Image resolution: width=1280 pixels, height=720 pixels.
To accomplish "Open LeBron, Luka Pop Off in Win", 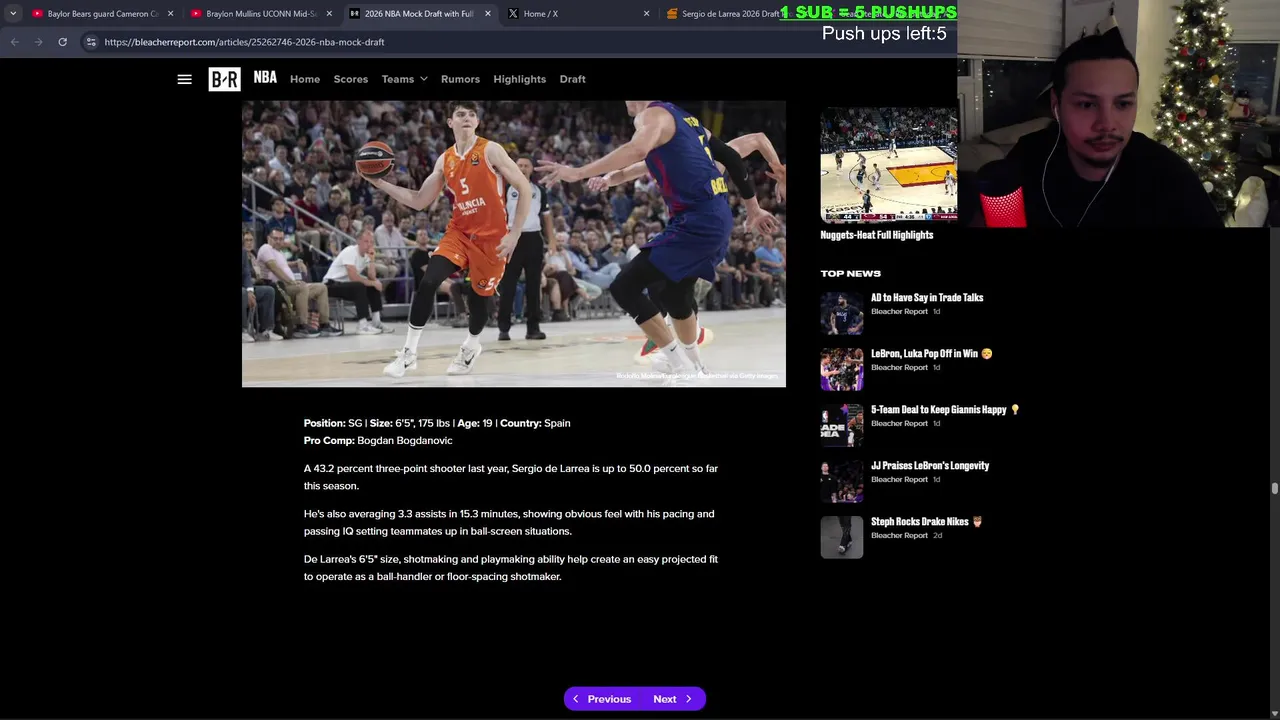I will [x=931, y=353].
